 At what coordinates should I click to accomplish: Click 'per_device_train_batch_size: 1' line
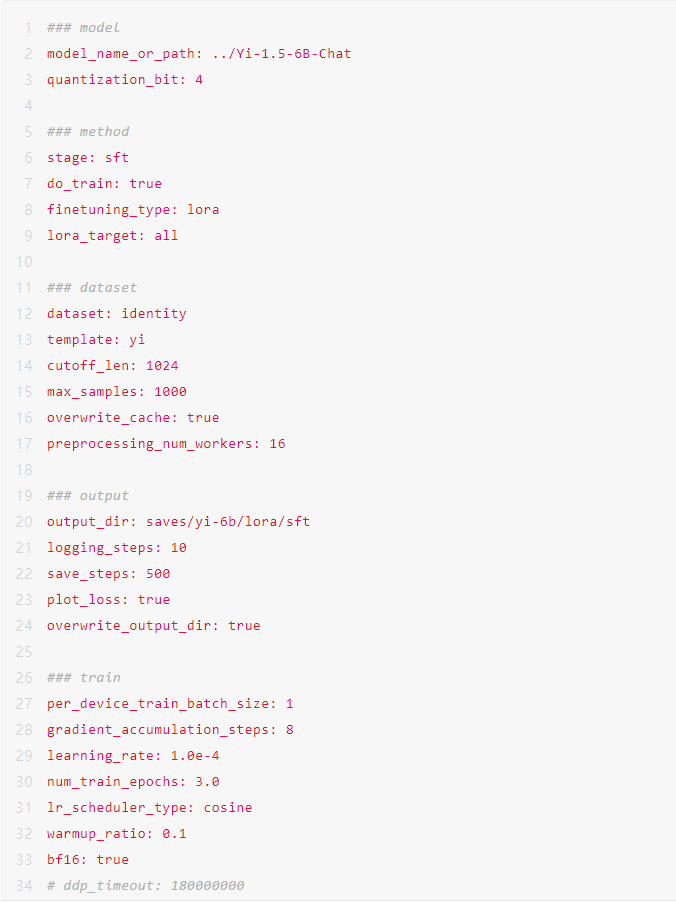[x=170, y=704]
